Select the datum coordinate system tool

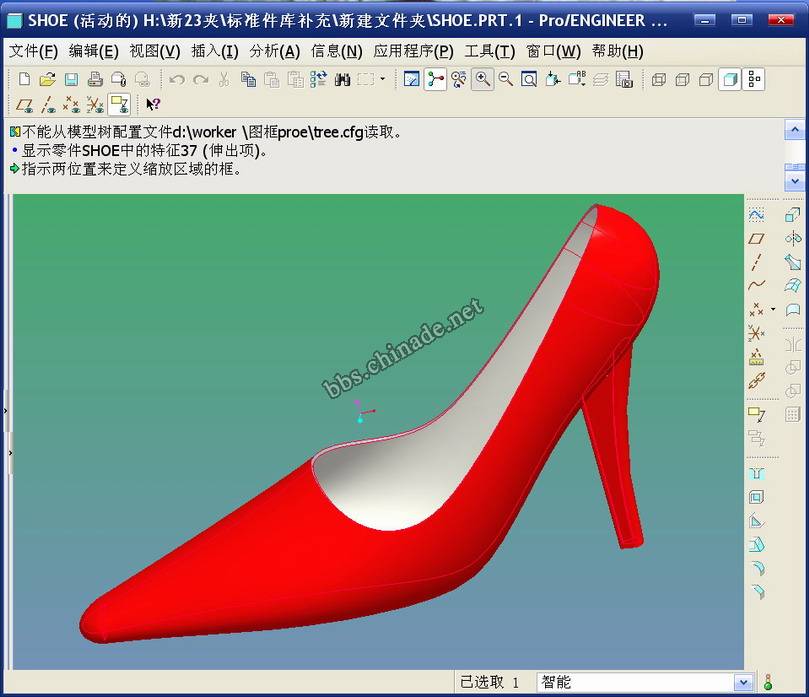coord(756,333)
